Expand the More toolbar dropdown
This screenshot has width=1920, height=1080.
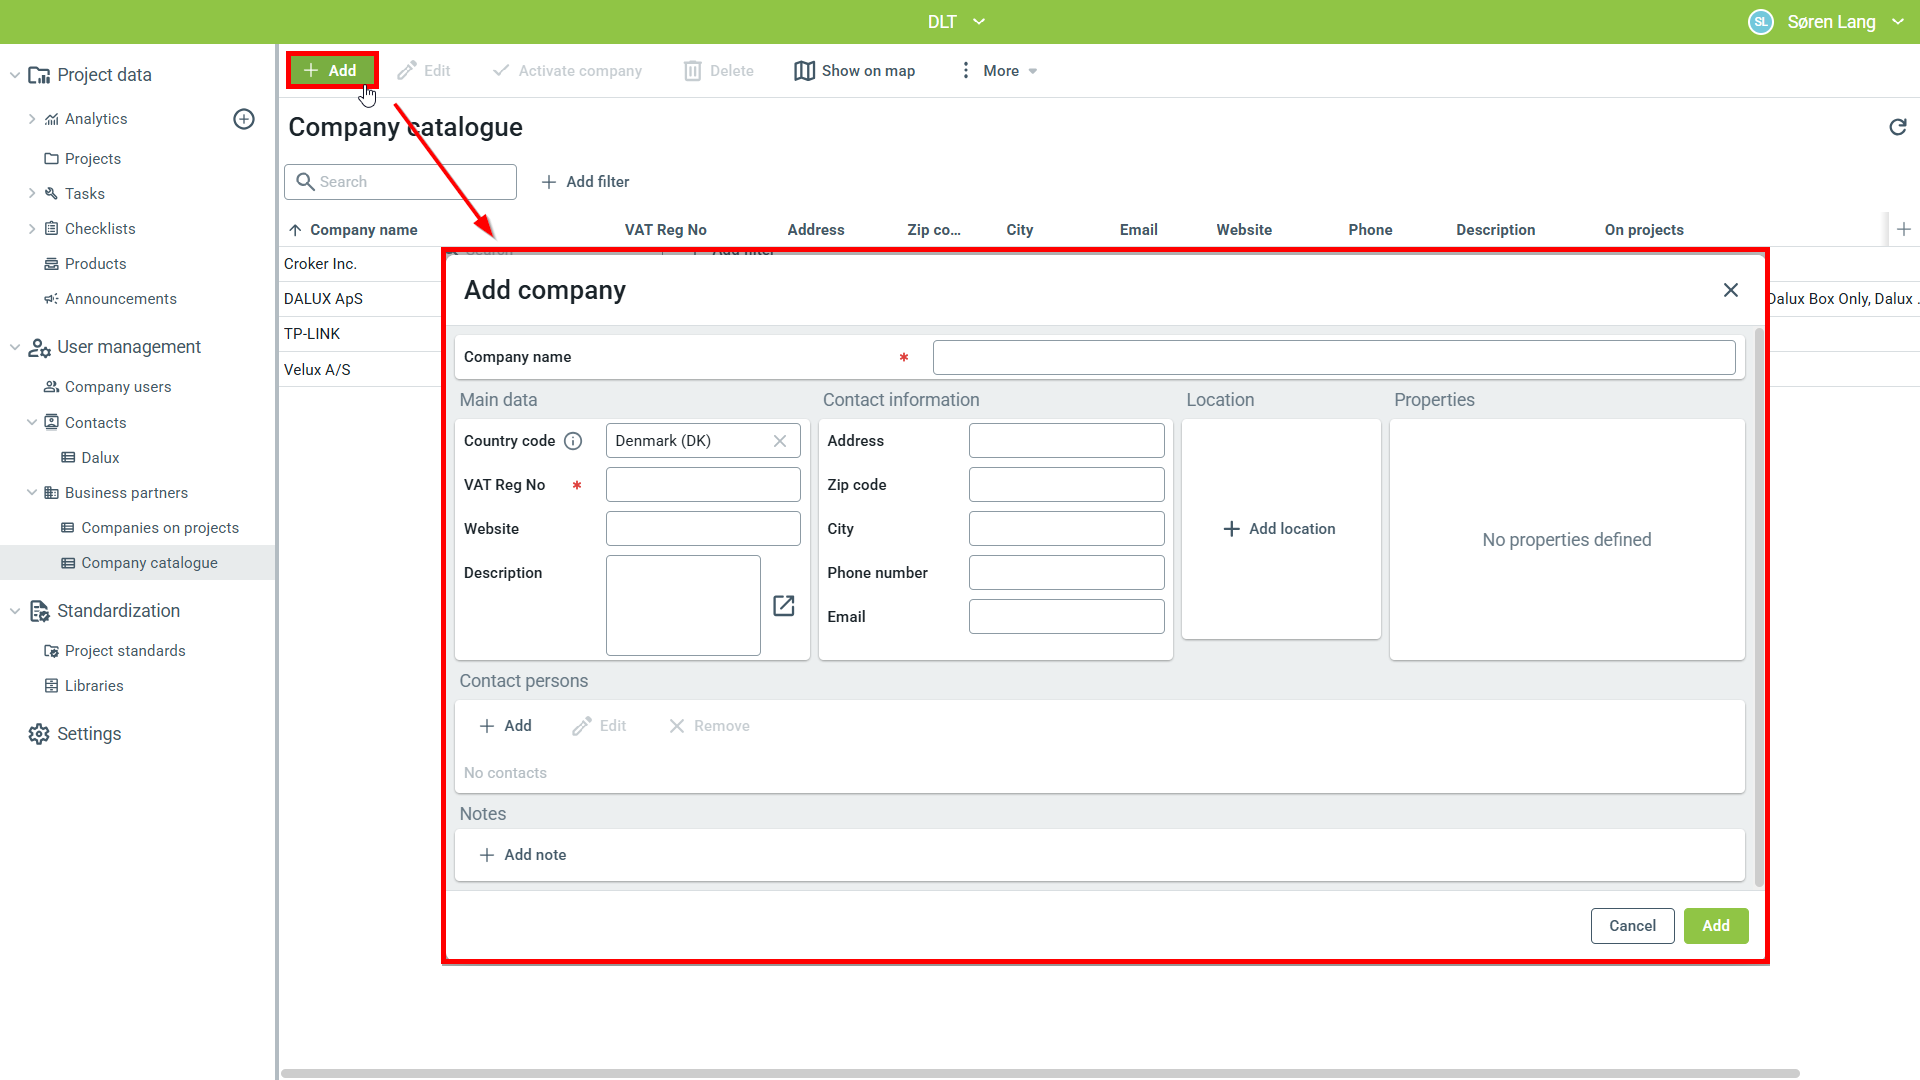[1000, 71]
